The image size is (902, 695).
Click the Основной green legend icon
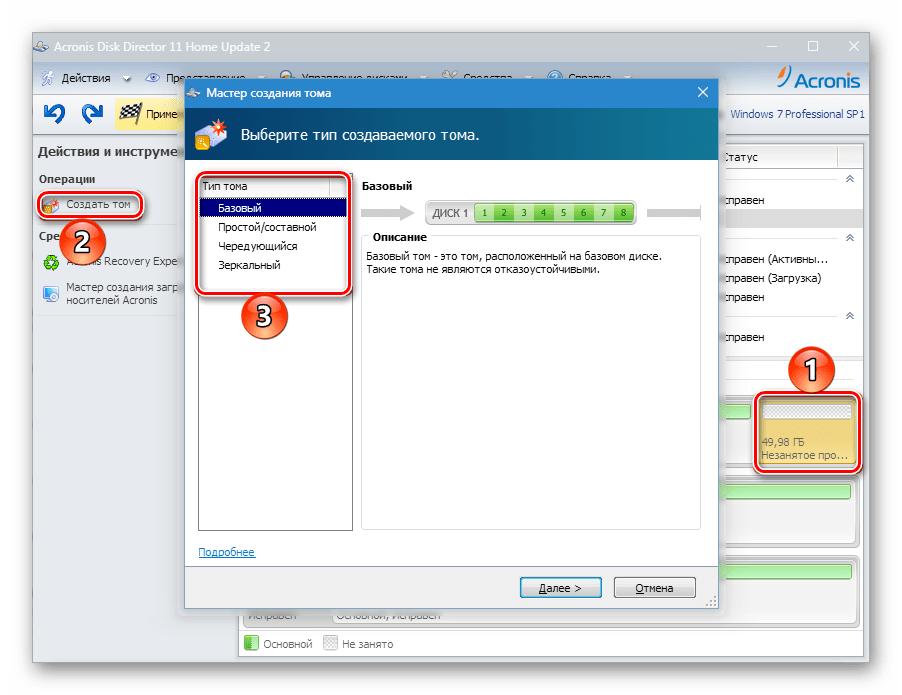251,643
